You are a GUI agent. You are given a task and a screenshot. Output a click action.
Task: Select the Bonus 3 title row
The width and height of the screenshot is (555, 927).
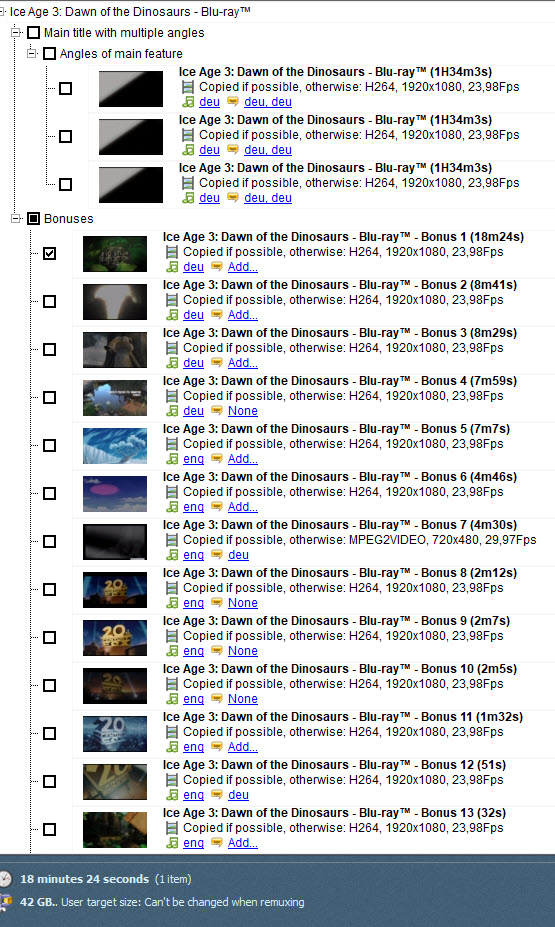click(x=340, y=333)
